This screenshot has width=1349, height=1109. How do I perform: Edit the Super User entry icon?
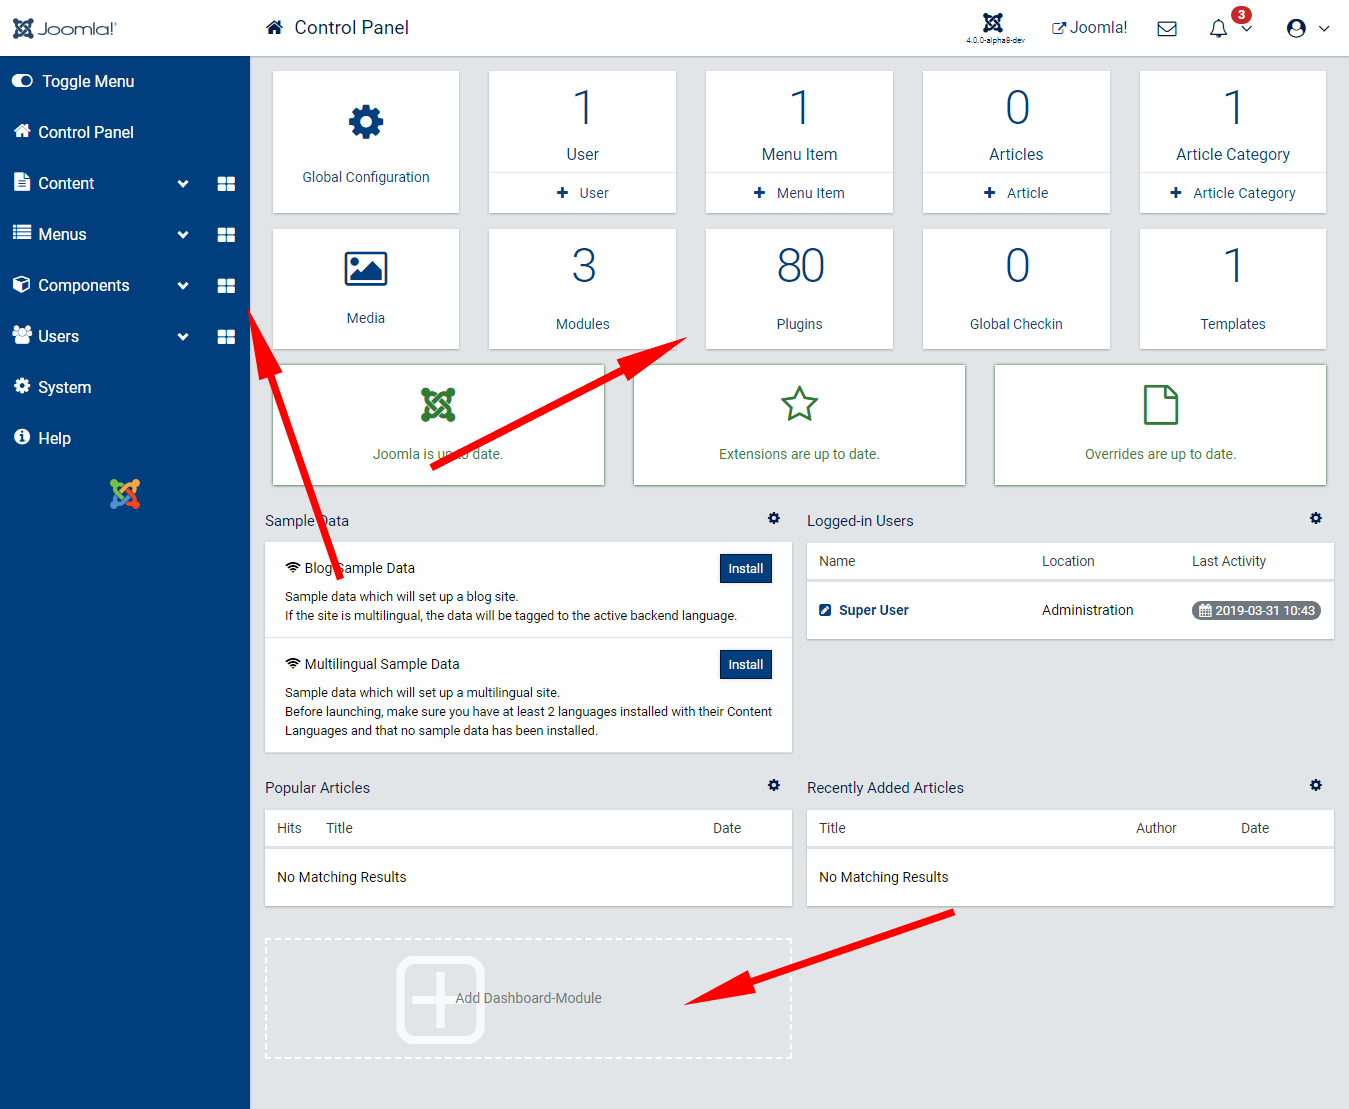(825, 610)
